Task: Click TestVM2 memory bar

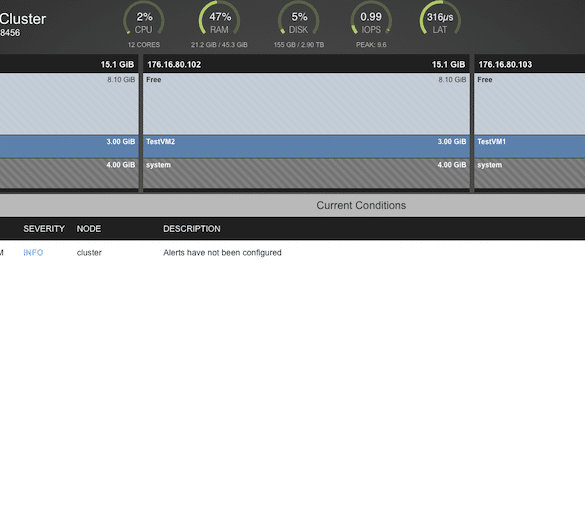Action: pos(306,147)
